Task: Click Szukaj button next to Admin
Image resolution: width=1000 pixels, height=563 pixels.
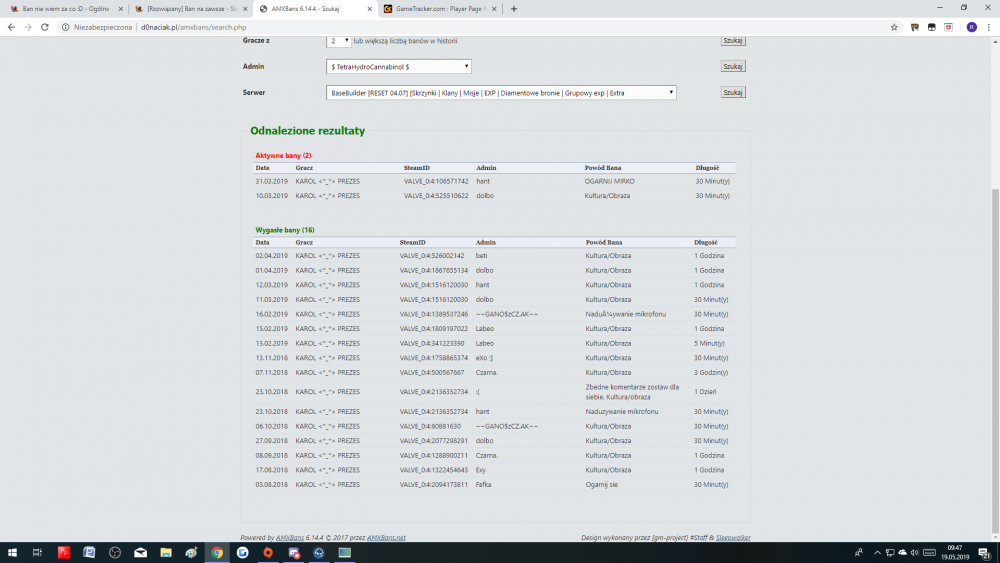Action: pos(733,66)
